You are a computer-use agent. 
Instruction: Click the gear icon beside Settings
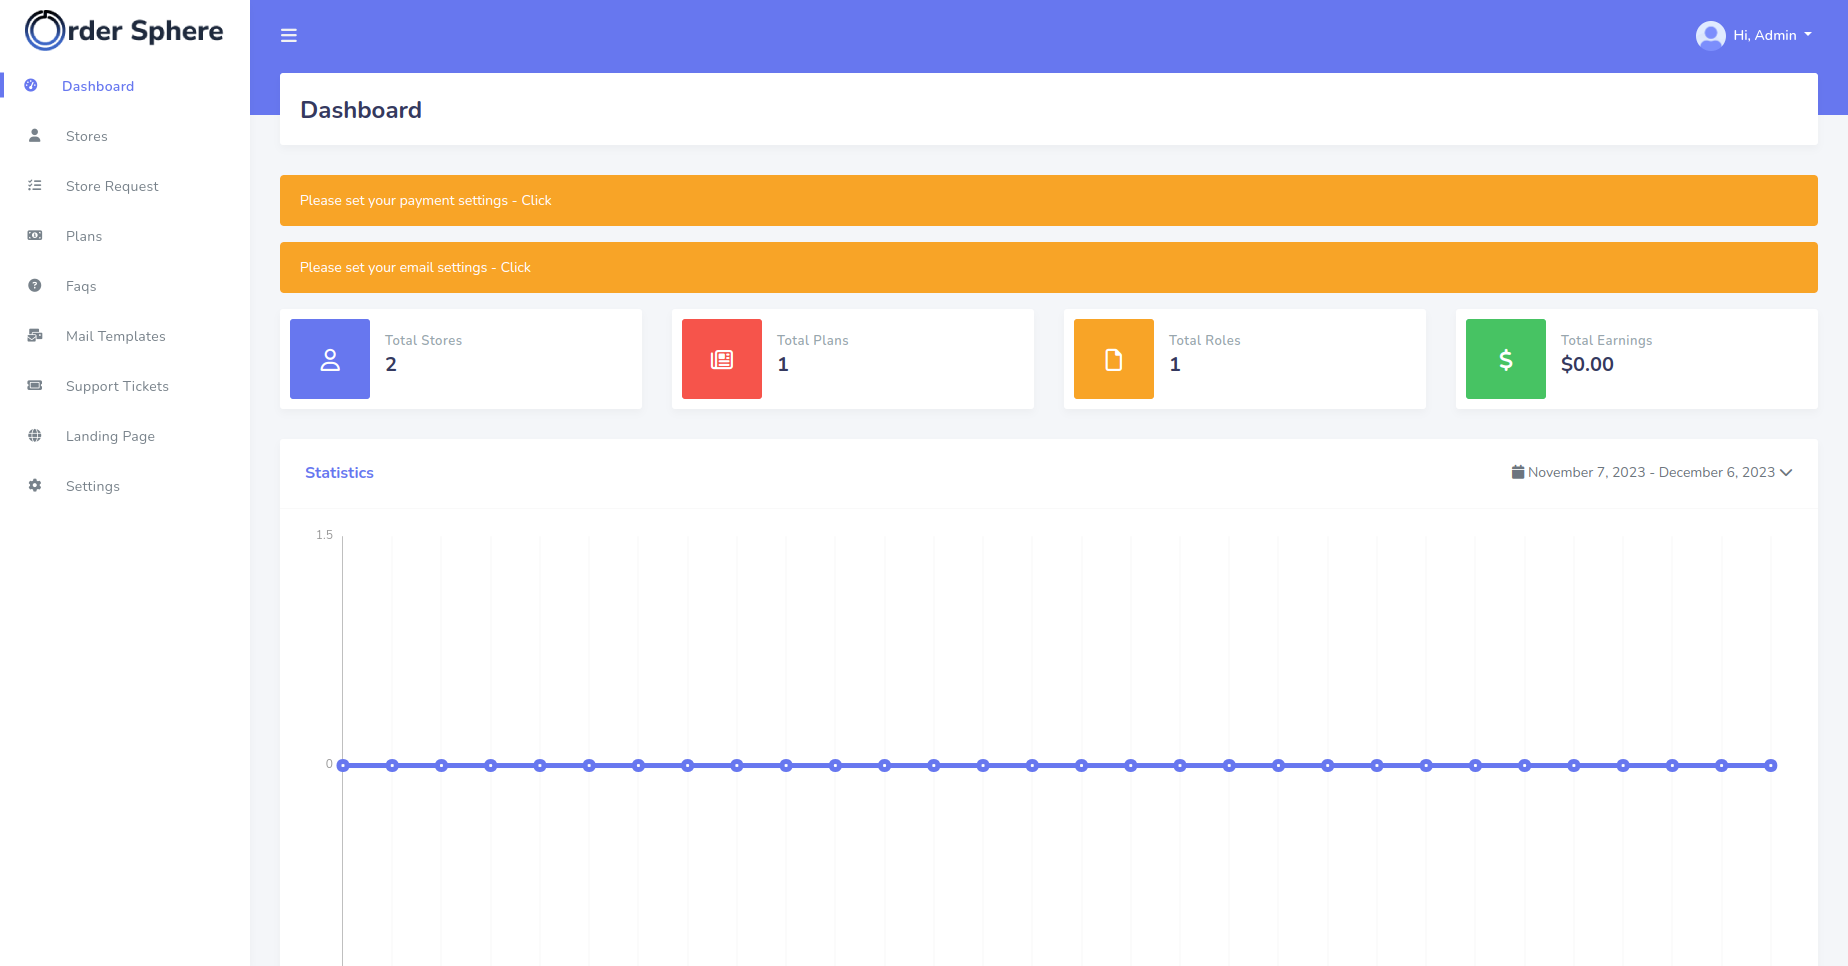(35, 486)
